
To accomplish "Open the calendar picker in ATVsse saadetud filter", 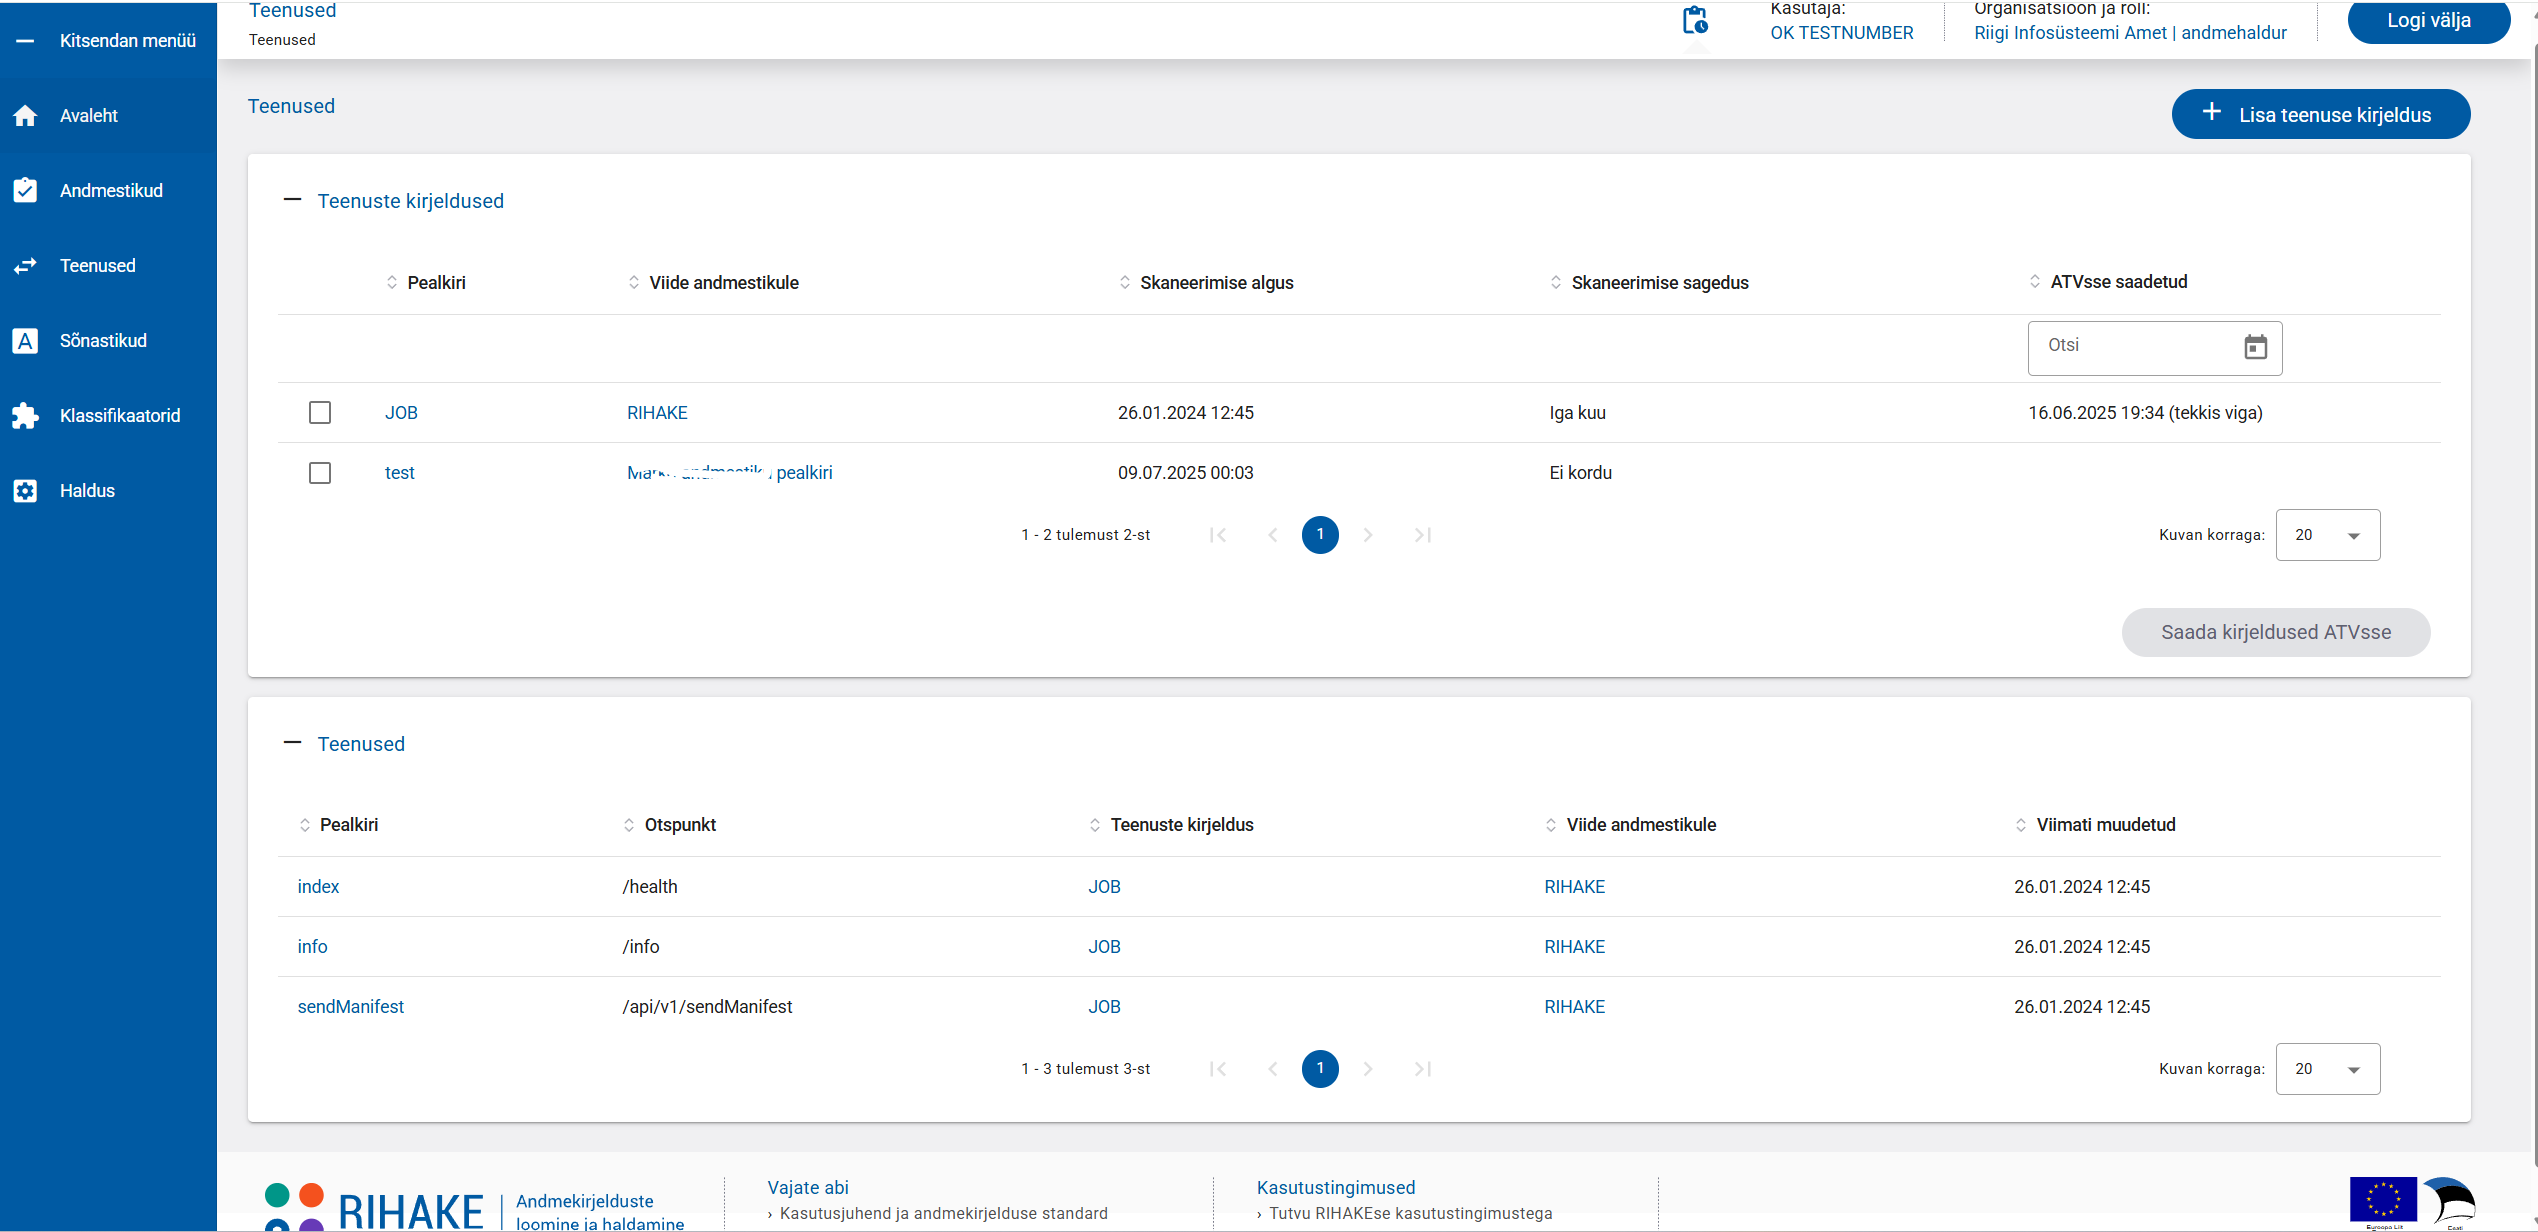I will pyautogui.click(x=2255, y=347).
